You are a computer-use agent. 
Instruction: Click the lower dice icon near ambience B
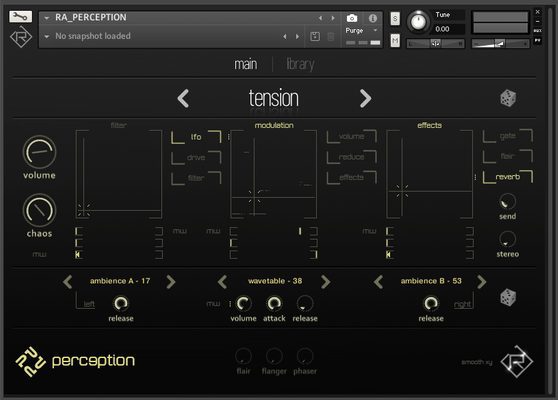pyautogui.click(x=508, y=298)
